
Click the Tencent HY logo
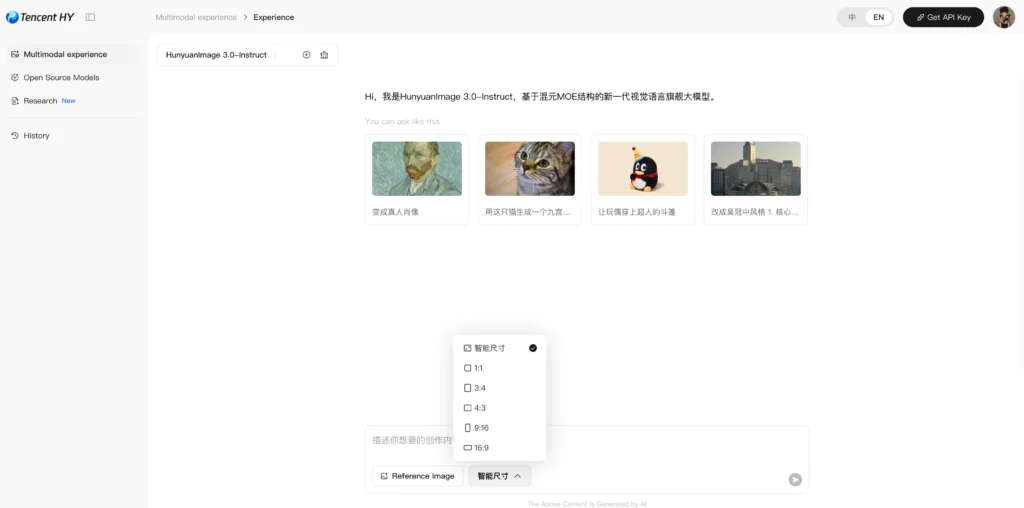point(40,17)
